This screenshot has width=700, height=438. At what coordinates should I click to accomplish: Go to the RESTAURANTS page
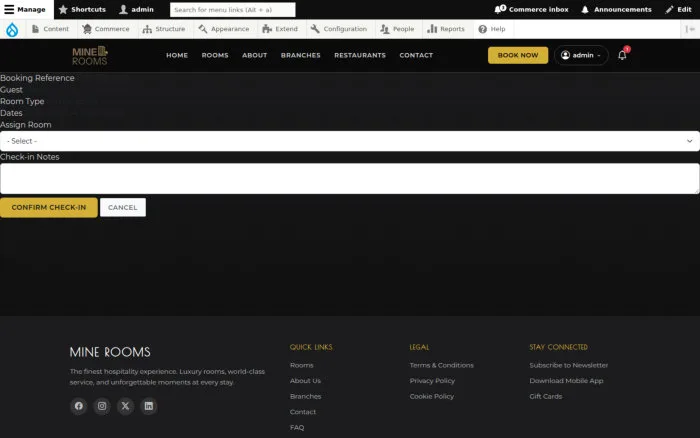[360, 55]
